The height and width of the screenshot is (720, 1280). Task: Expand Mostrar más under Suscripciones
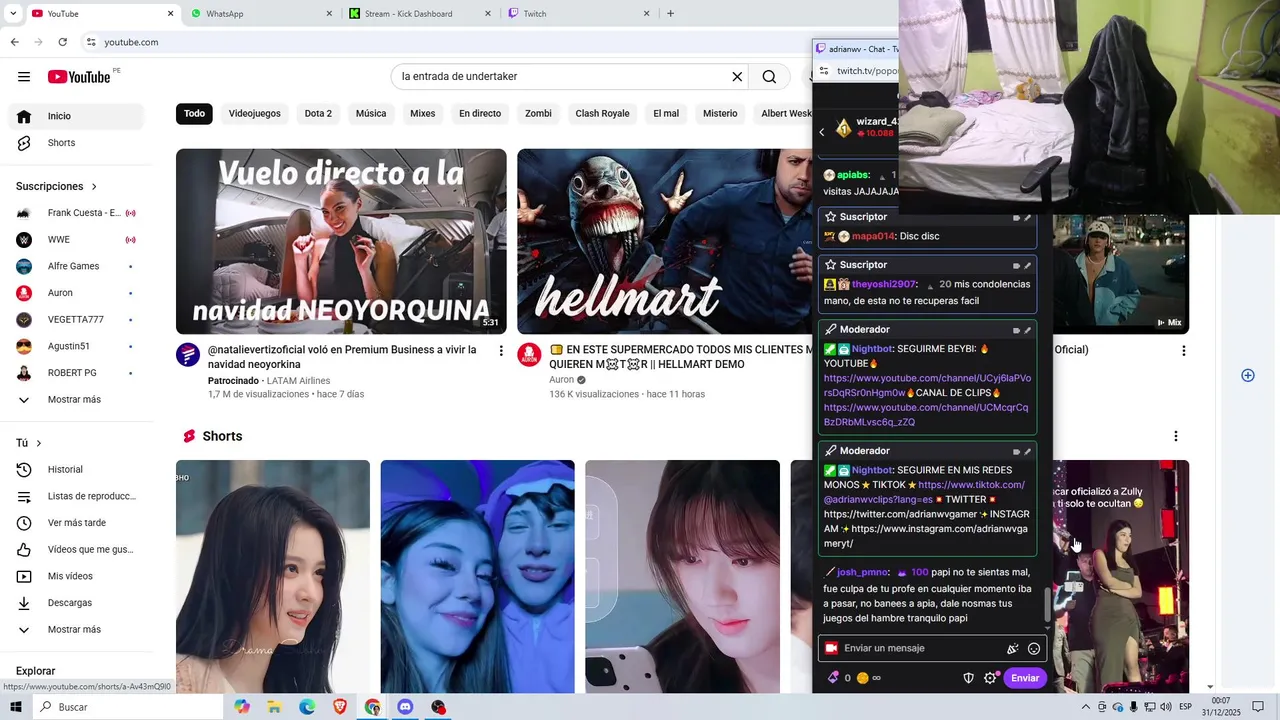point(76,400)
